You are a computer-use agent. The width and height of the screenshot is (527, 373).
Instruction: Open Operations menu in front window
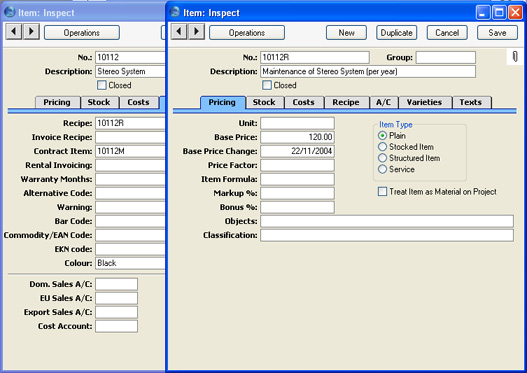[247, 33]
